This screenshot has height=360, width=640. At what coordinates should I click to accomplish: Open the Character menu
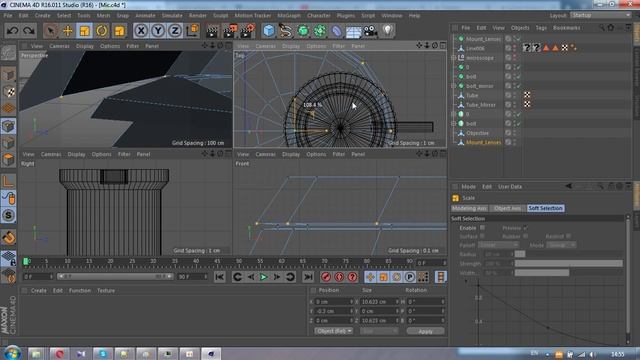pos(319,16)
